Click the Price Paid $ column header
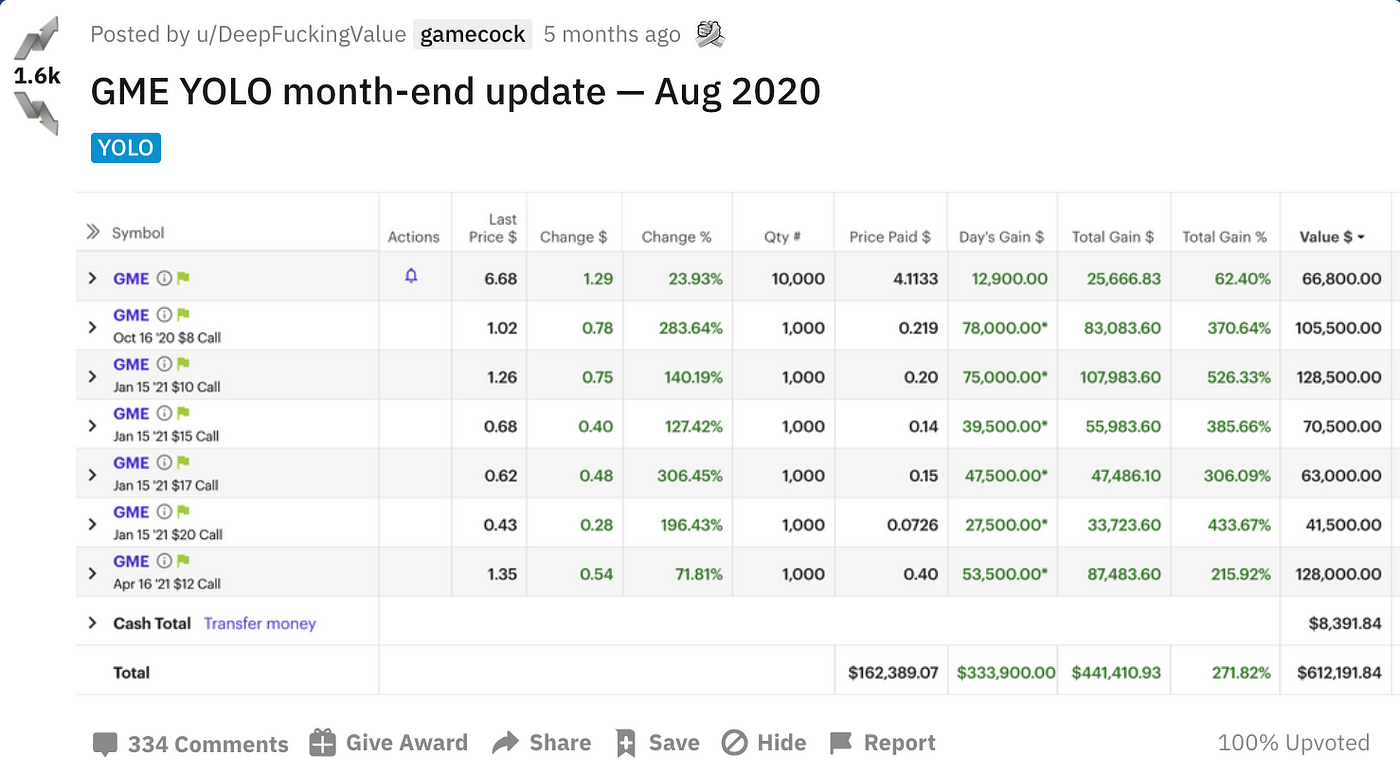This screenshot has height=777, width=1400. (890, 237)
